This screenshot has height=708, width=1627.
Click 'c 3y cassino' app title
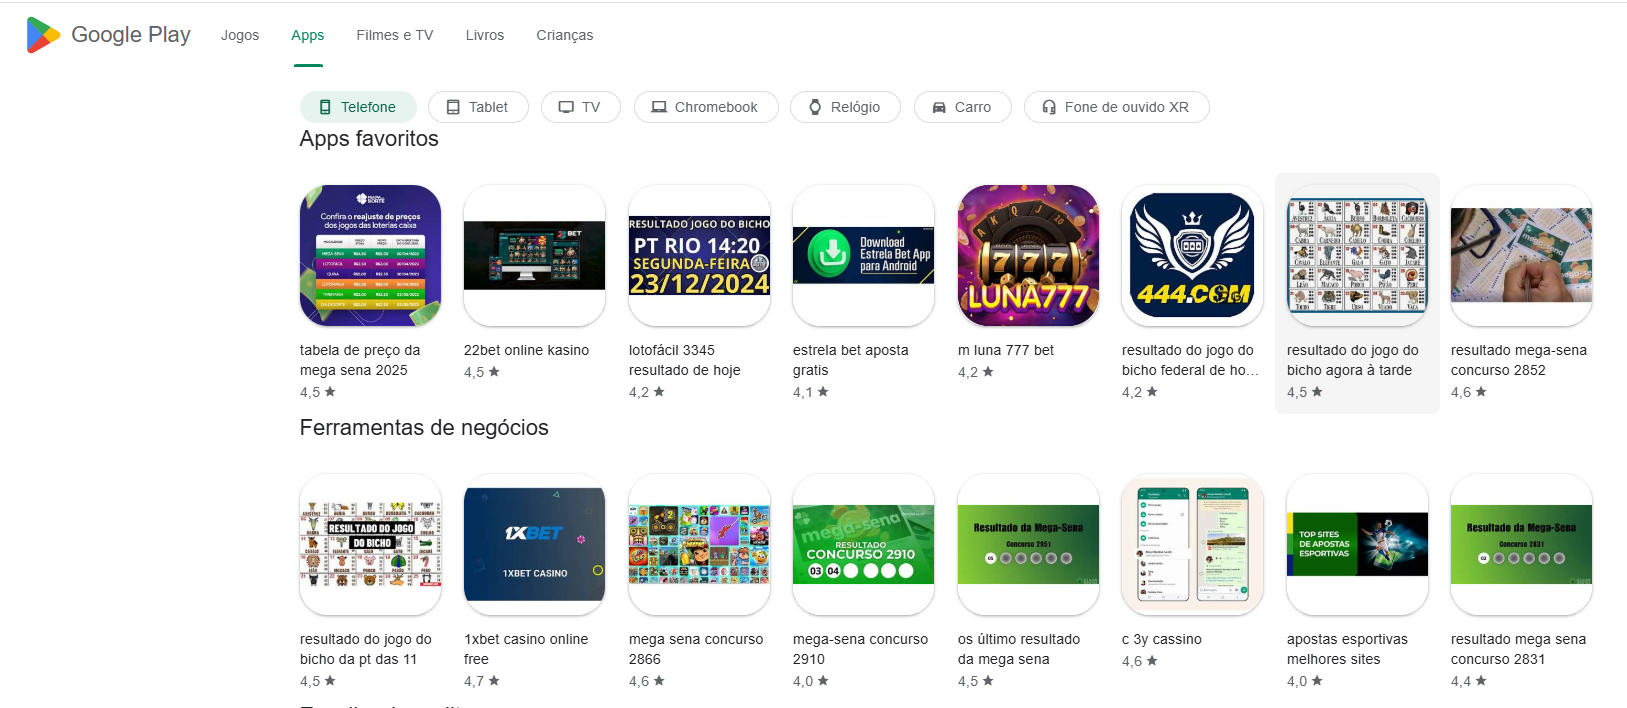[1162, 639]
